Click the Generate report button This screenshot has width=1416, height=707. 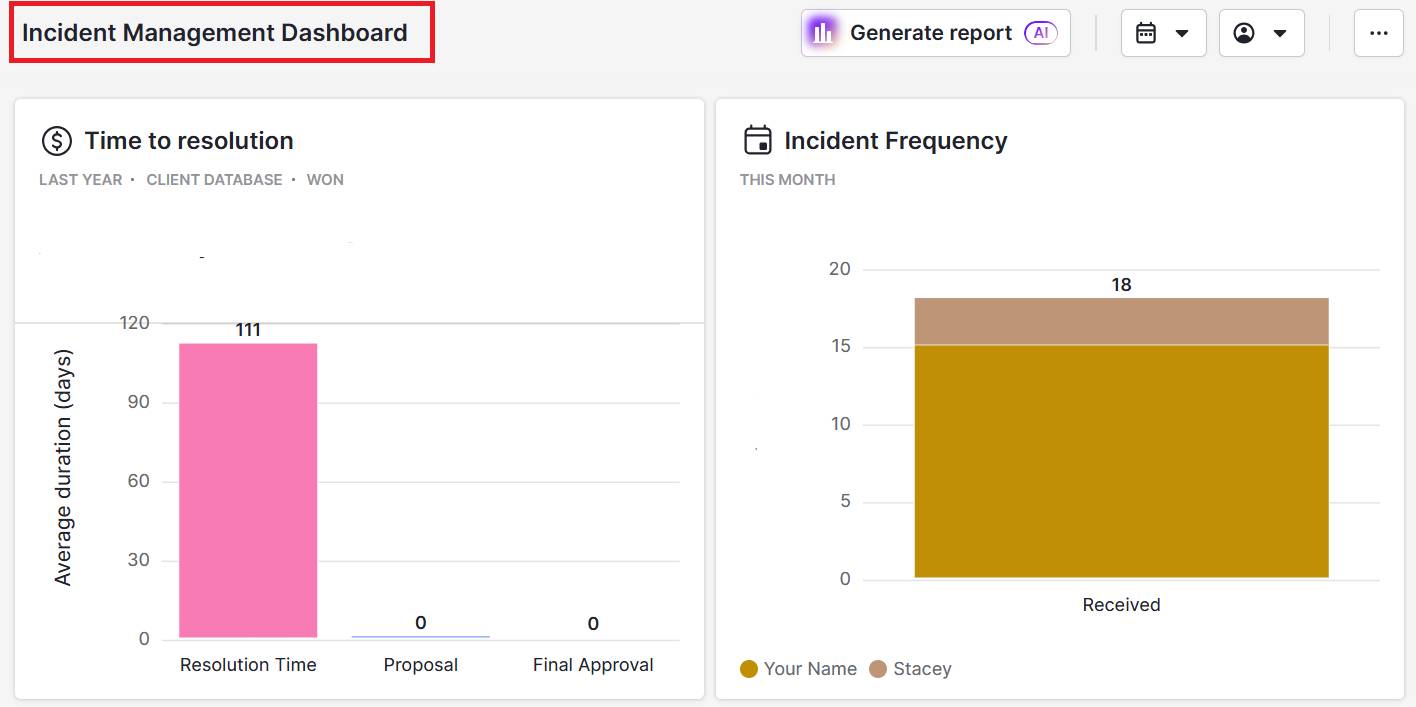930,32
